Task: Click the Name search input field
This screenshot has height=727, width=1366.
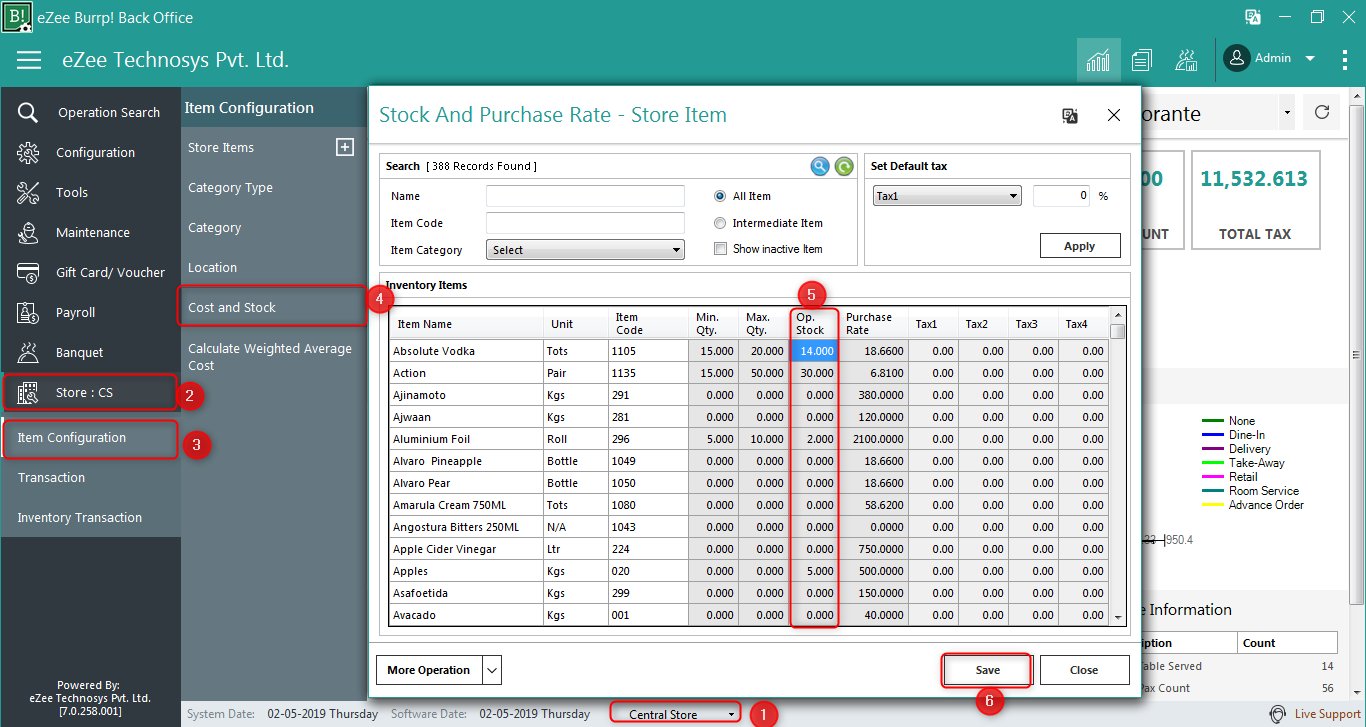Action: tap(585, 196)
